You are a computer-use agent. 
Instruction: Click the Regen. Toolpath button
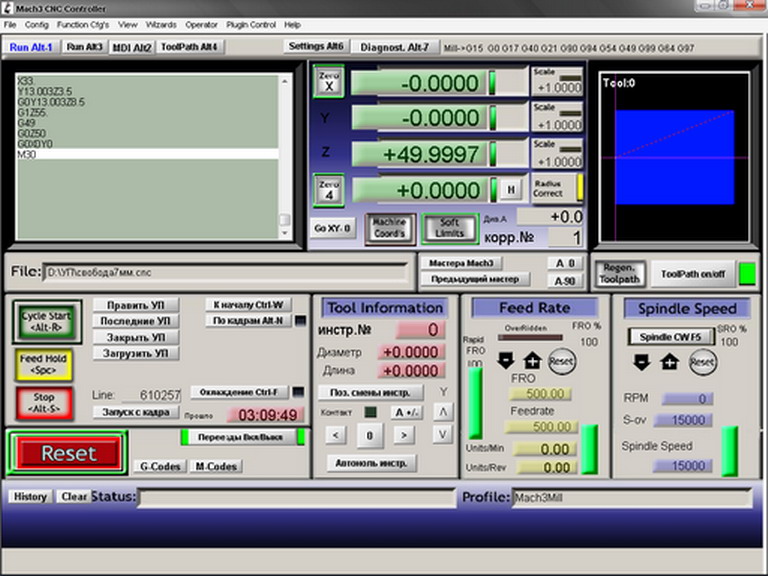pos(618,273)
